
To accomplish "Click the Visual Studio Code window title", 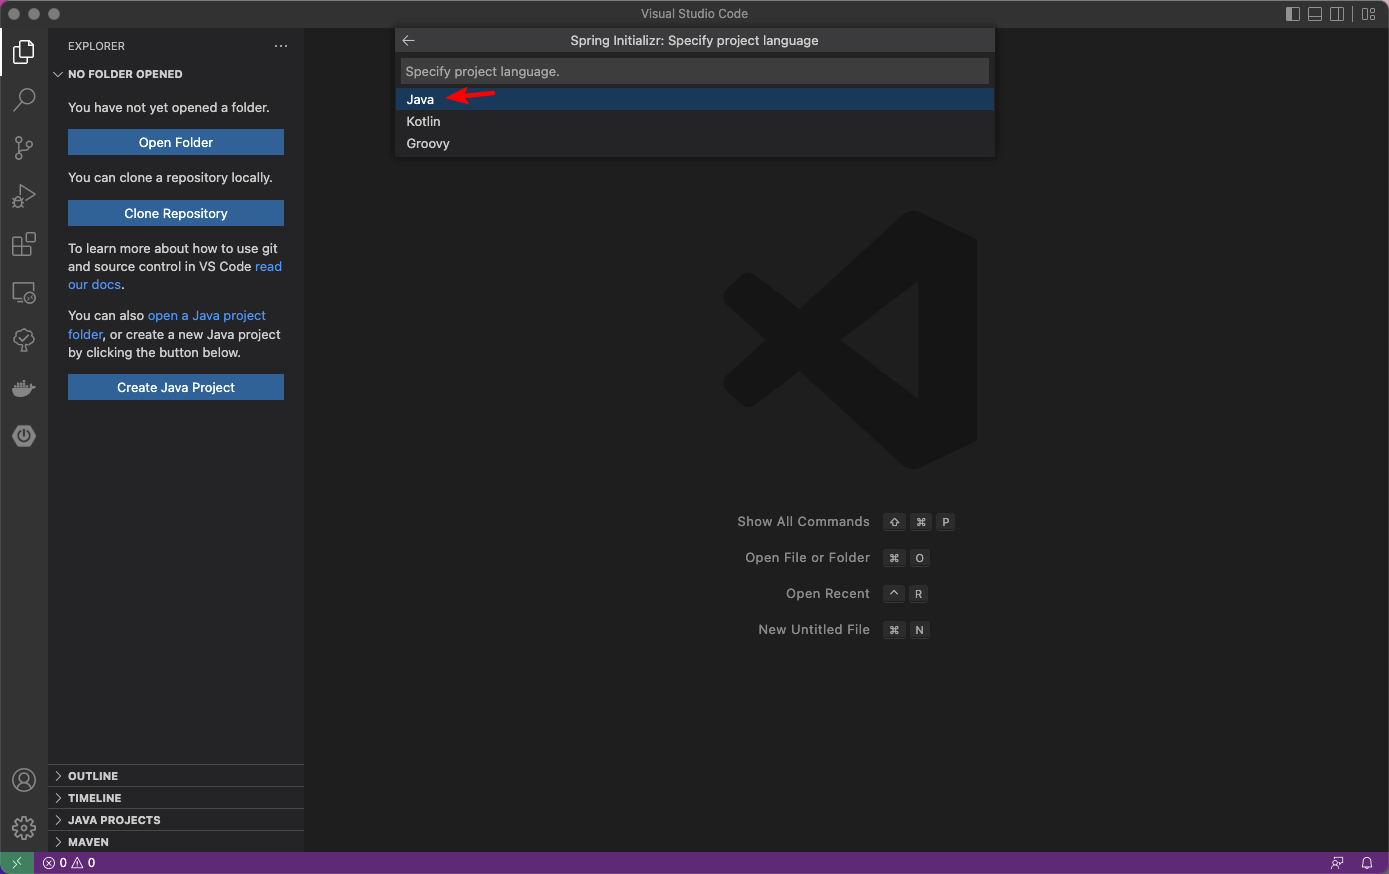I will (x=694, y=14).
